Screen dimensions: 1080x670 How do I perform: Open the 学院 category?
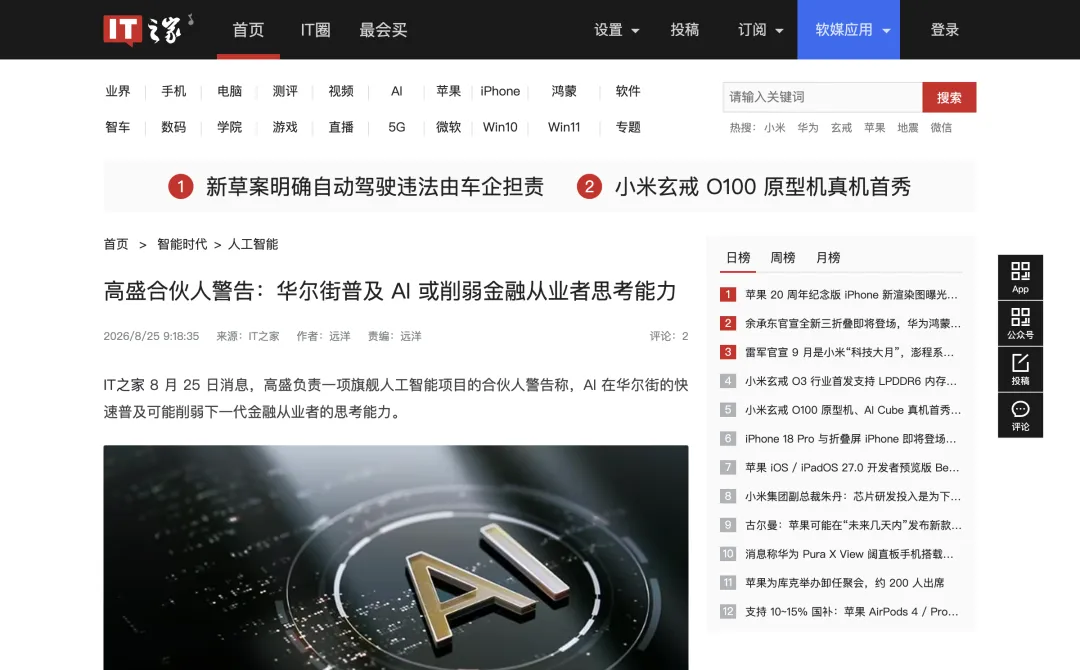tap(229, 127)
